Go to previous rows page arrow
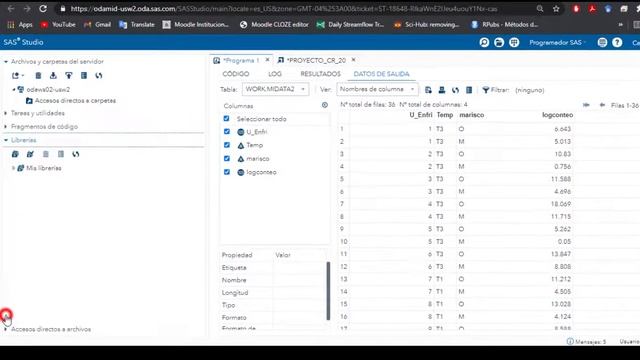640x360 pixels. 602,105
